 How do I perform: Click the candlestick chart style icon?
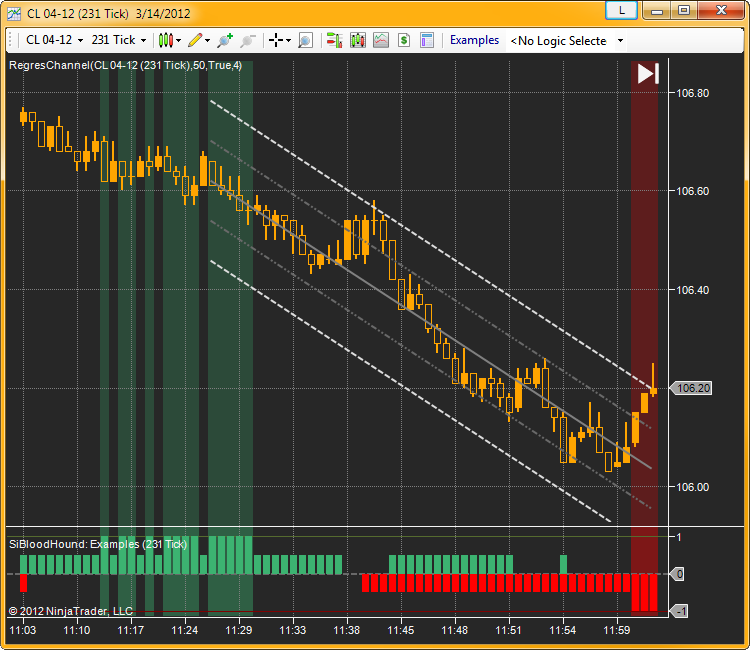point(165,40)
